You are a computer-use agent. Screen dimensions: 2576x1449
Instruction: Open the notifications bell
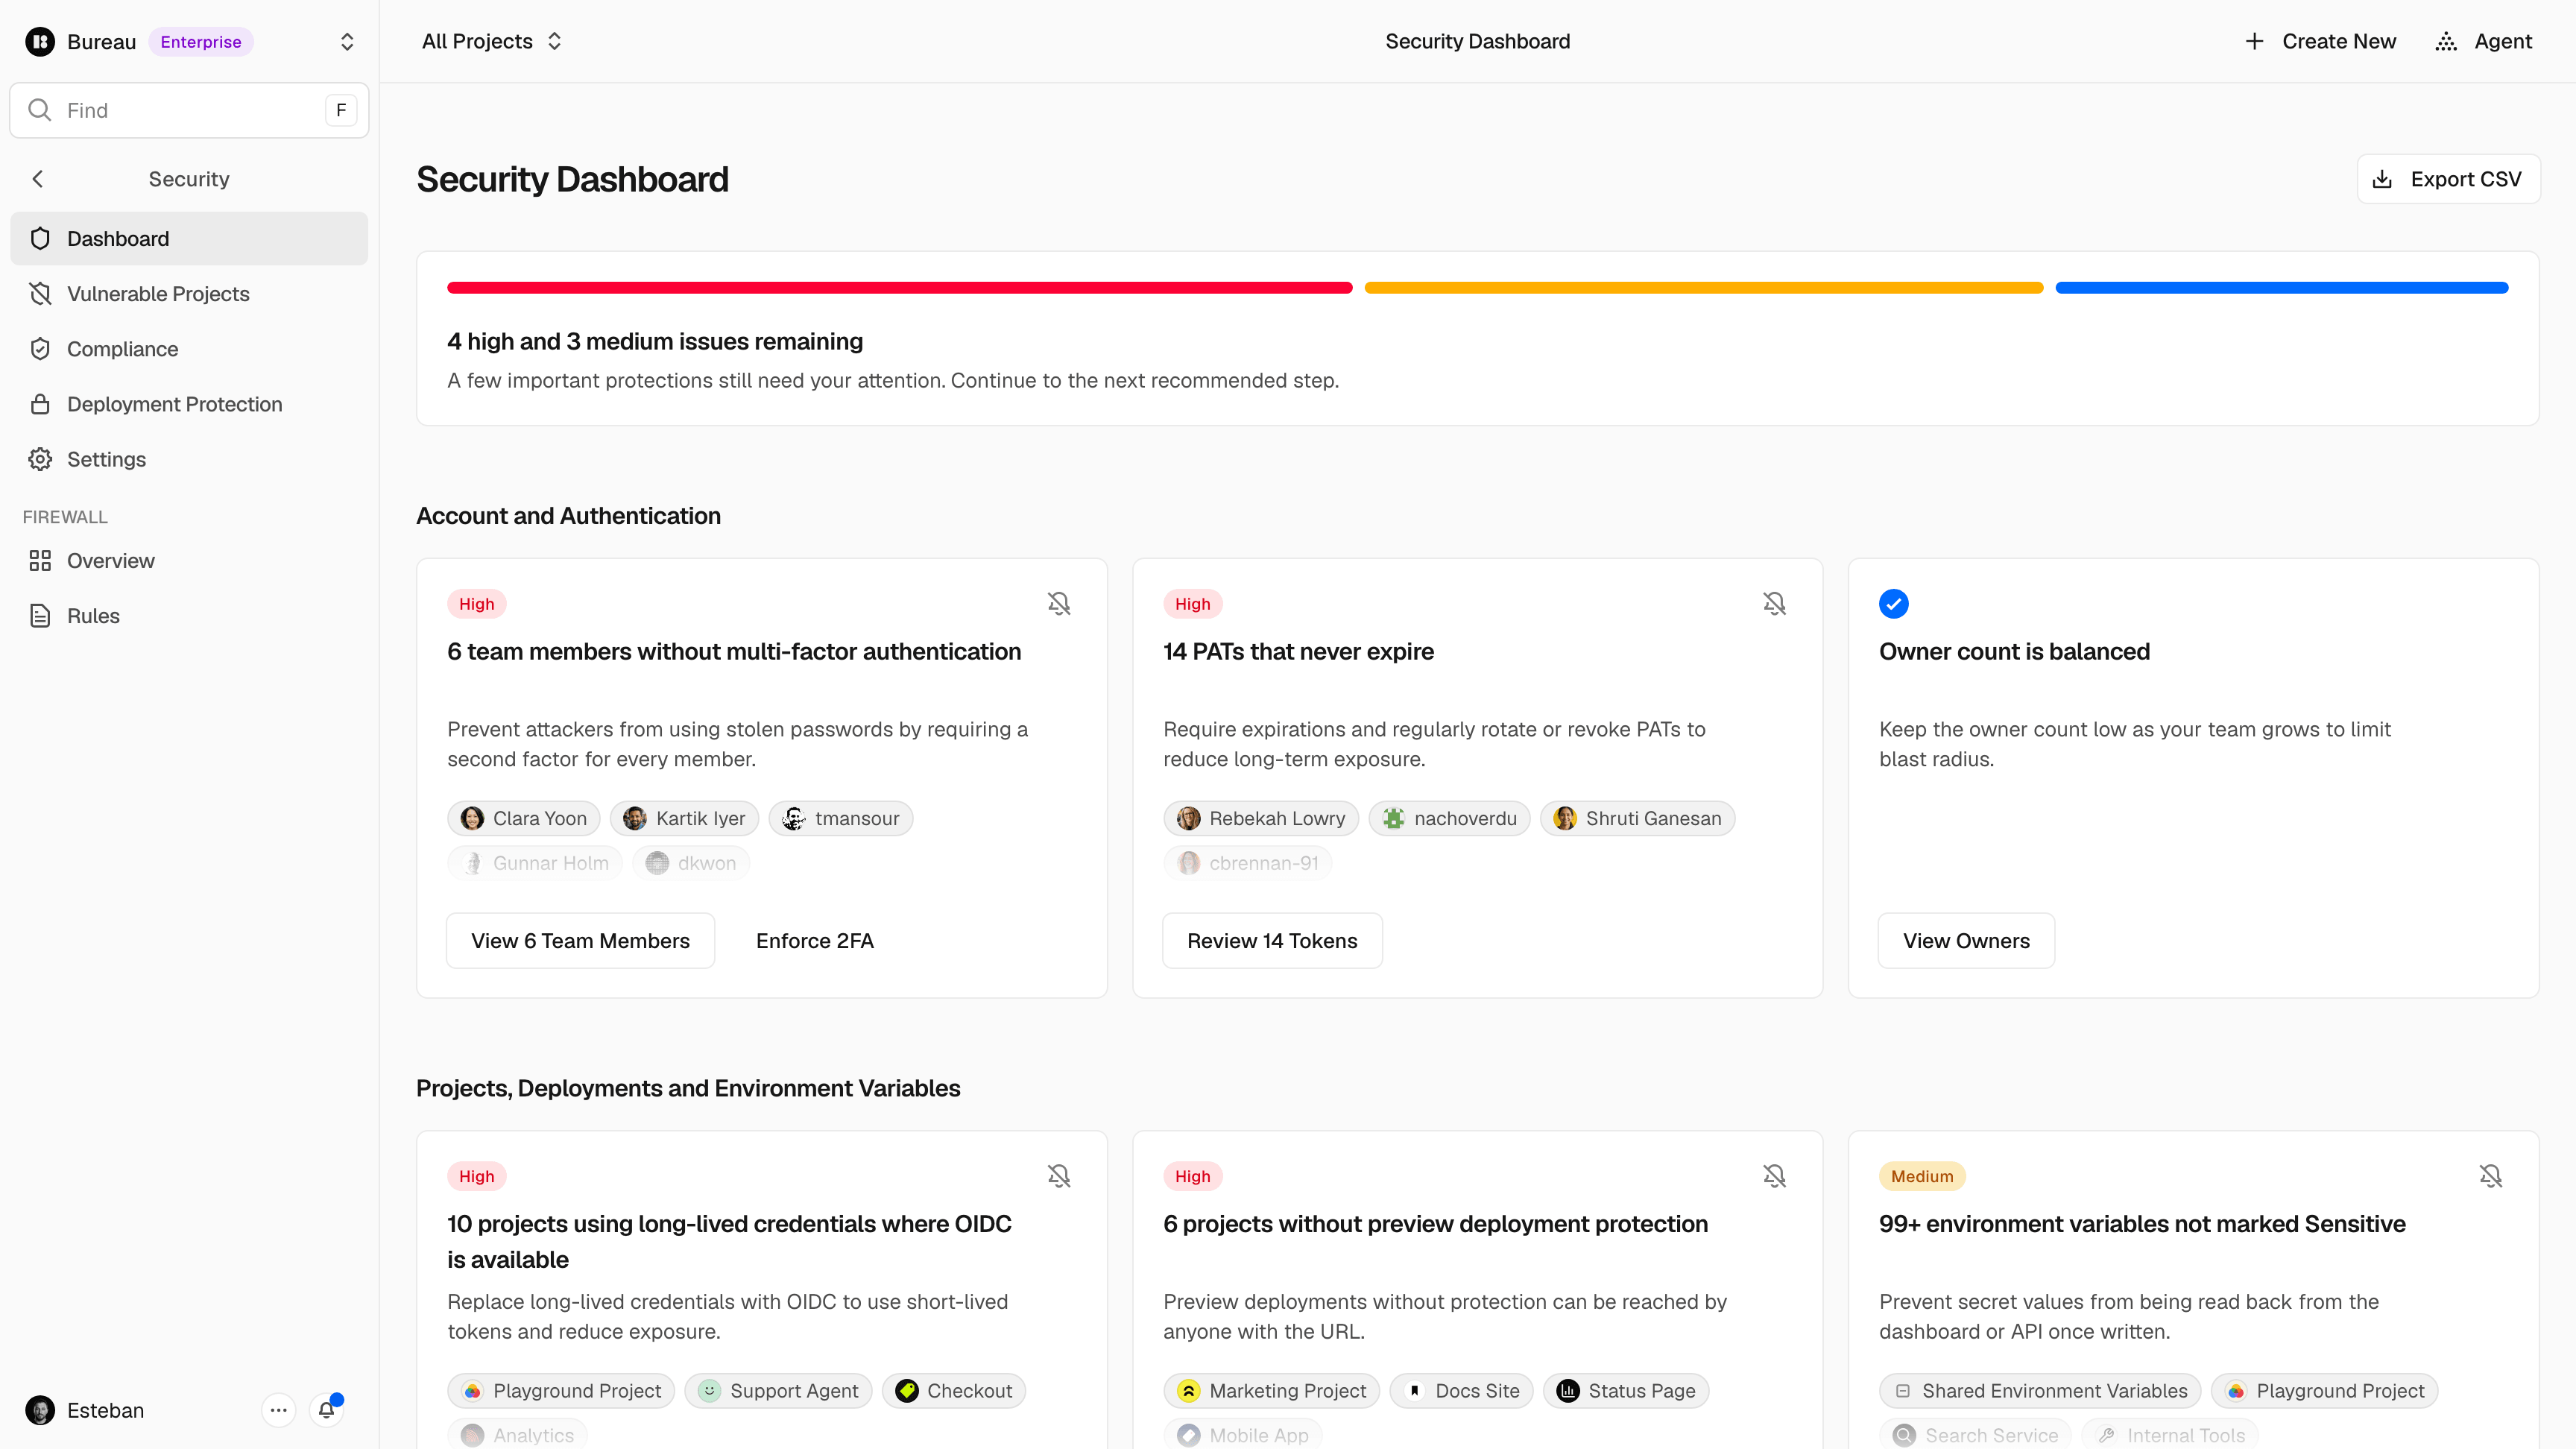pos(326,1410)
